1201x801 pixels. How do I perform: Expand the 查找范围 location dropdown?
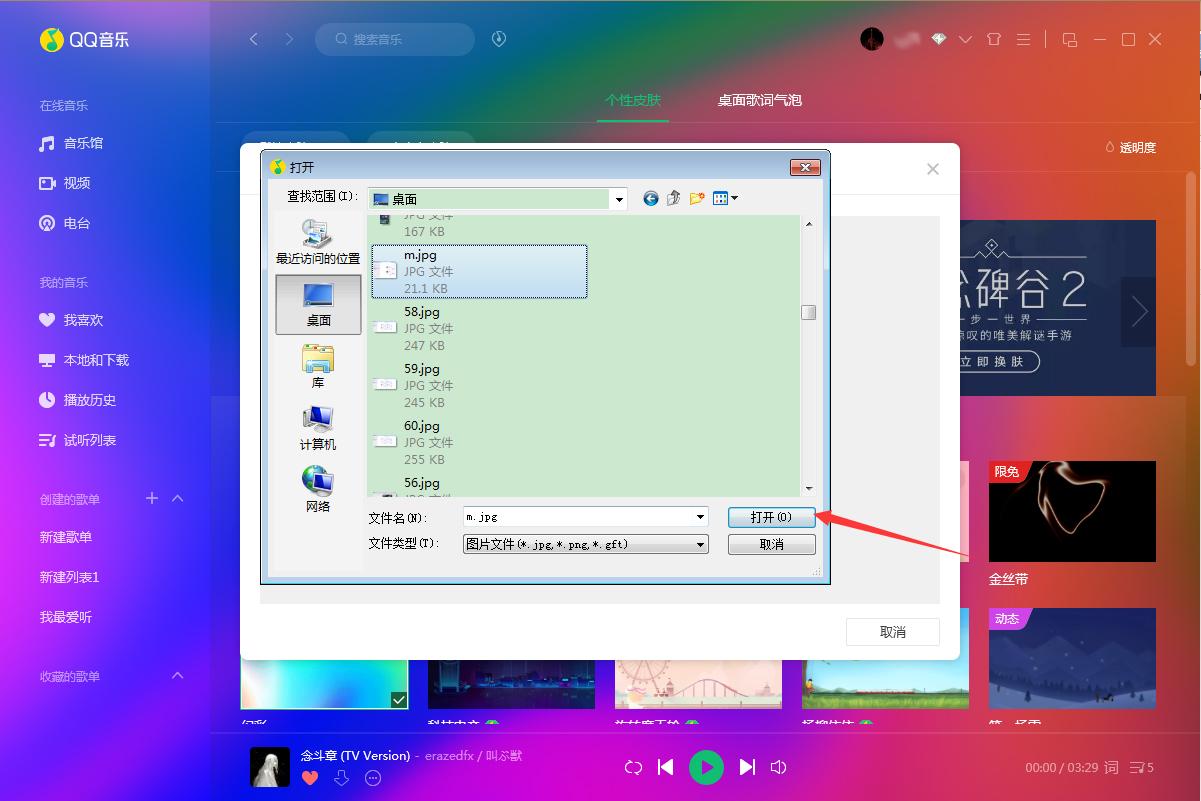point(619,199)
